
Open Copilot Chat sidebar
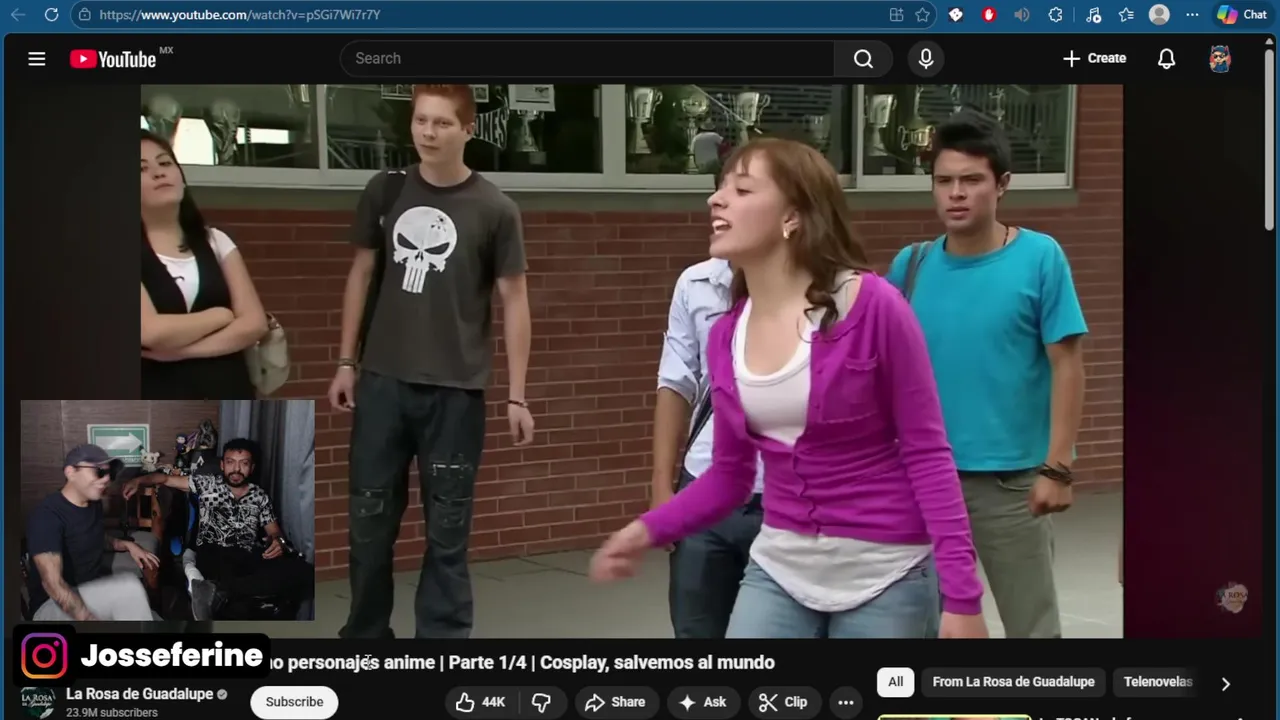(x=1242, y=15)
